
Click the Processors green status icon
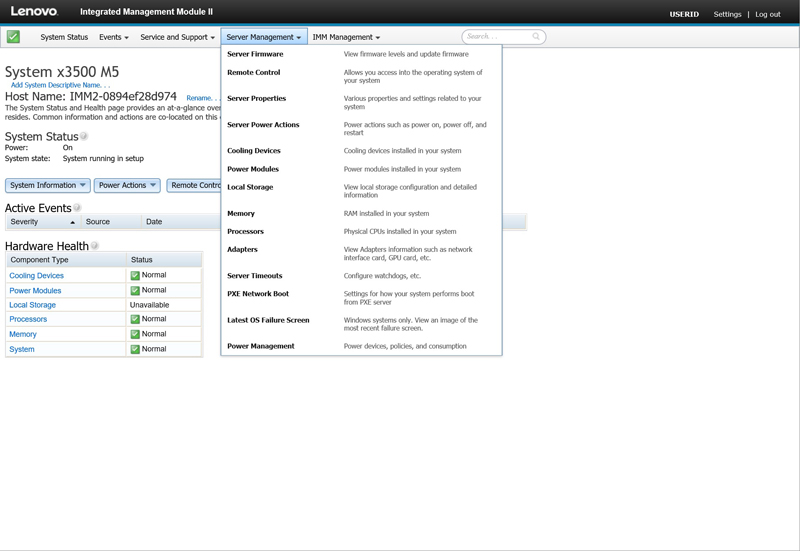pyautogui.click(x=135, y=319)
